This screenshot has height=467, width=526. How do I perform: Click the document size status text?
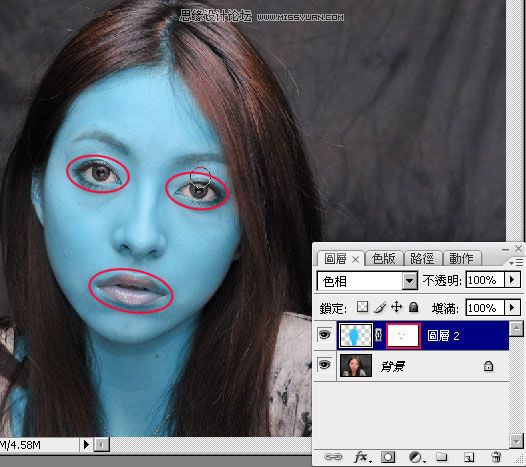click(20, 445)
